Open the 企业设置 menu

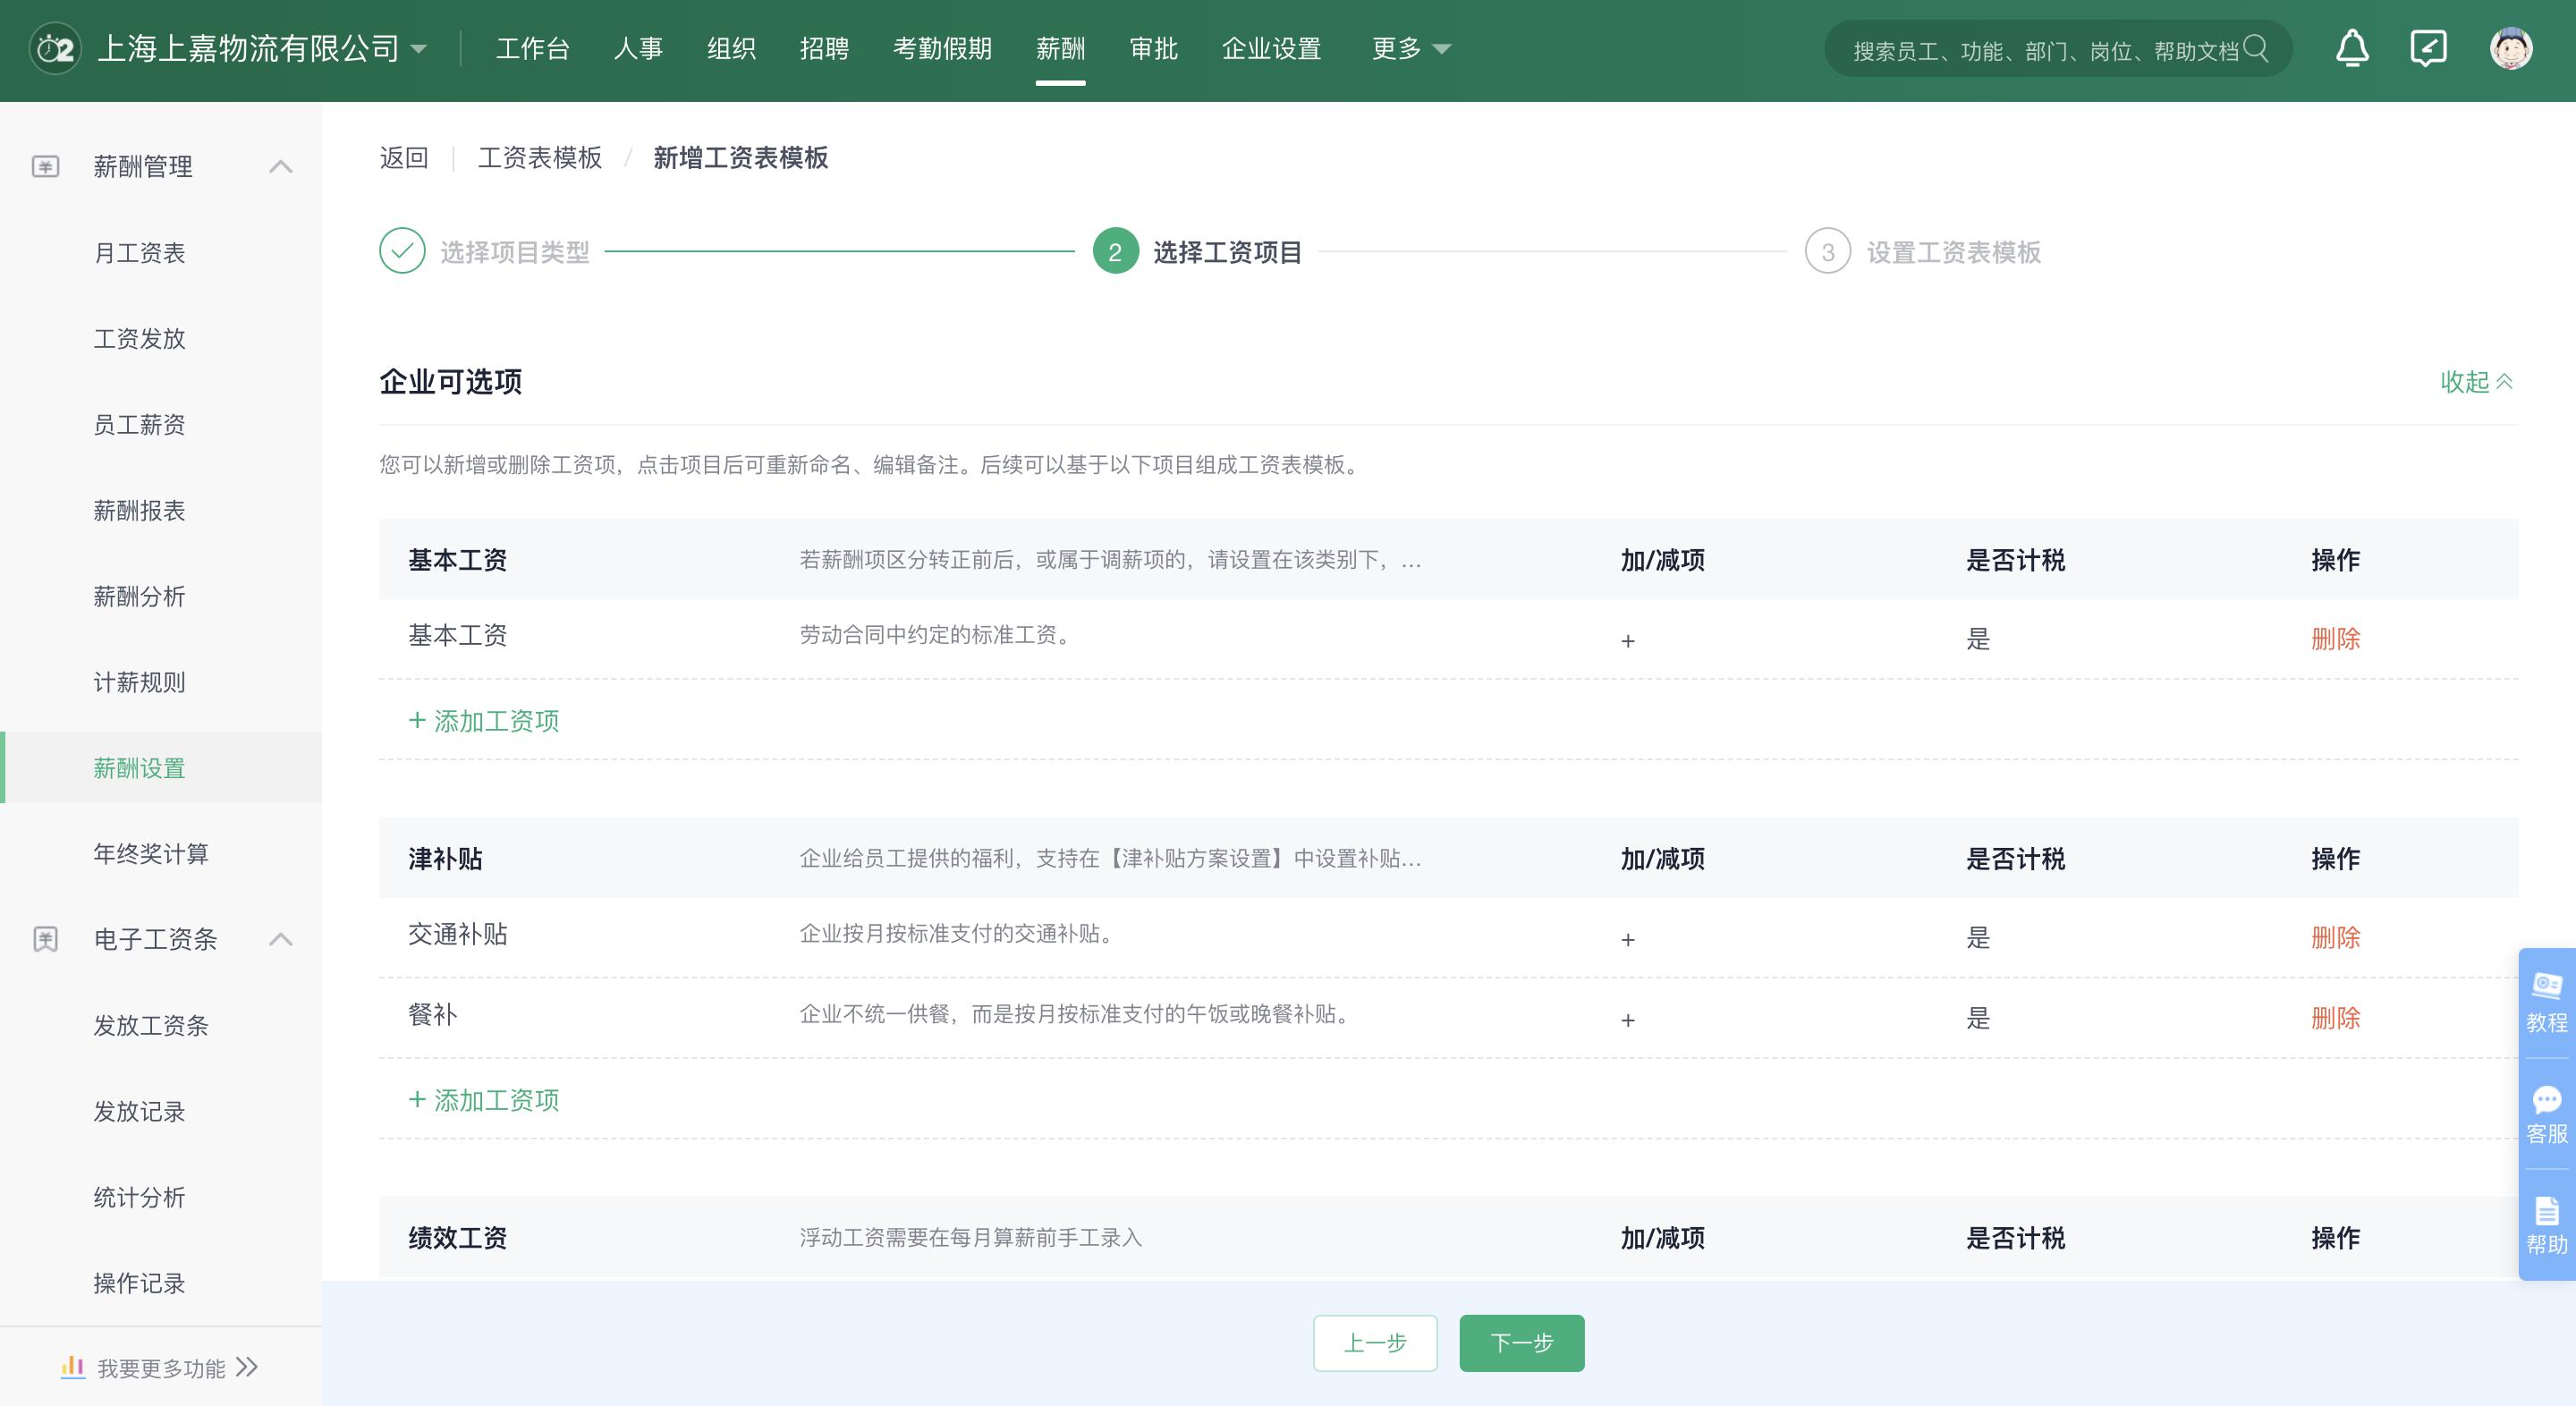click(x=1271, y=48)
